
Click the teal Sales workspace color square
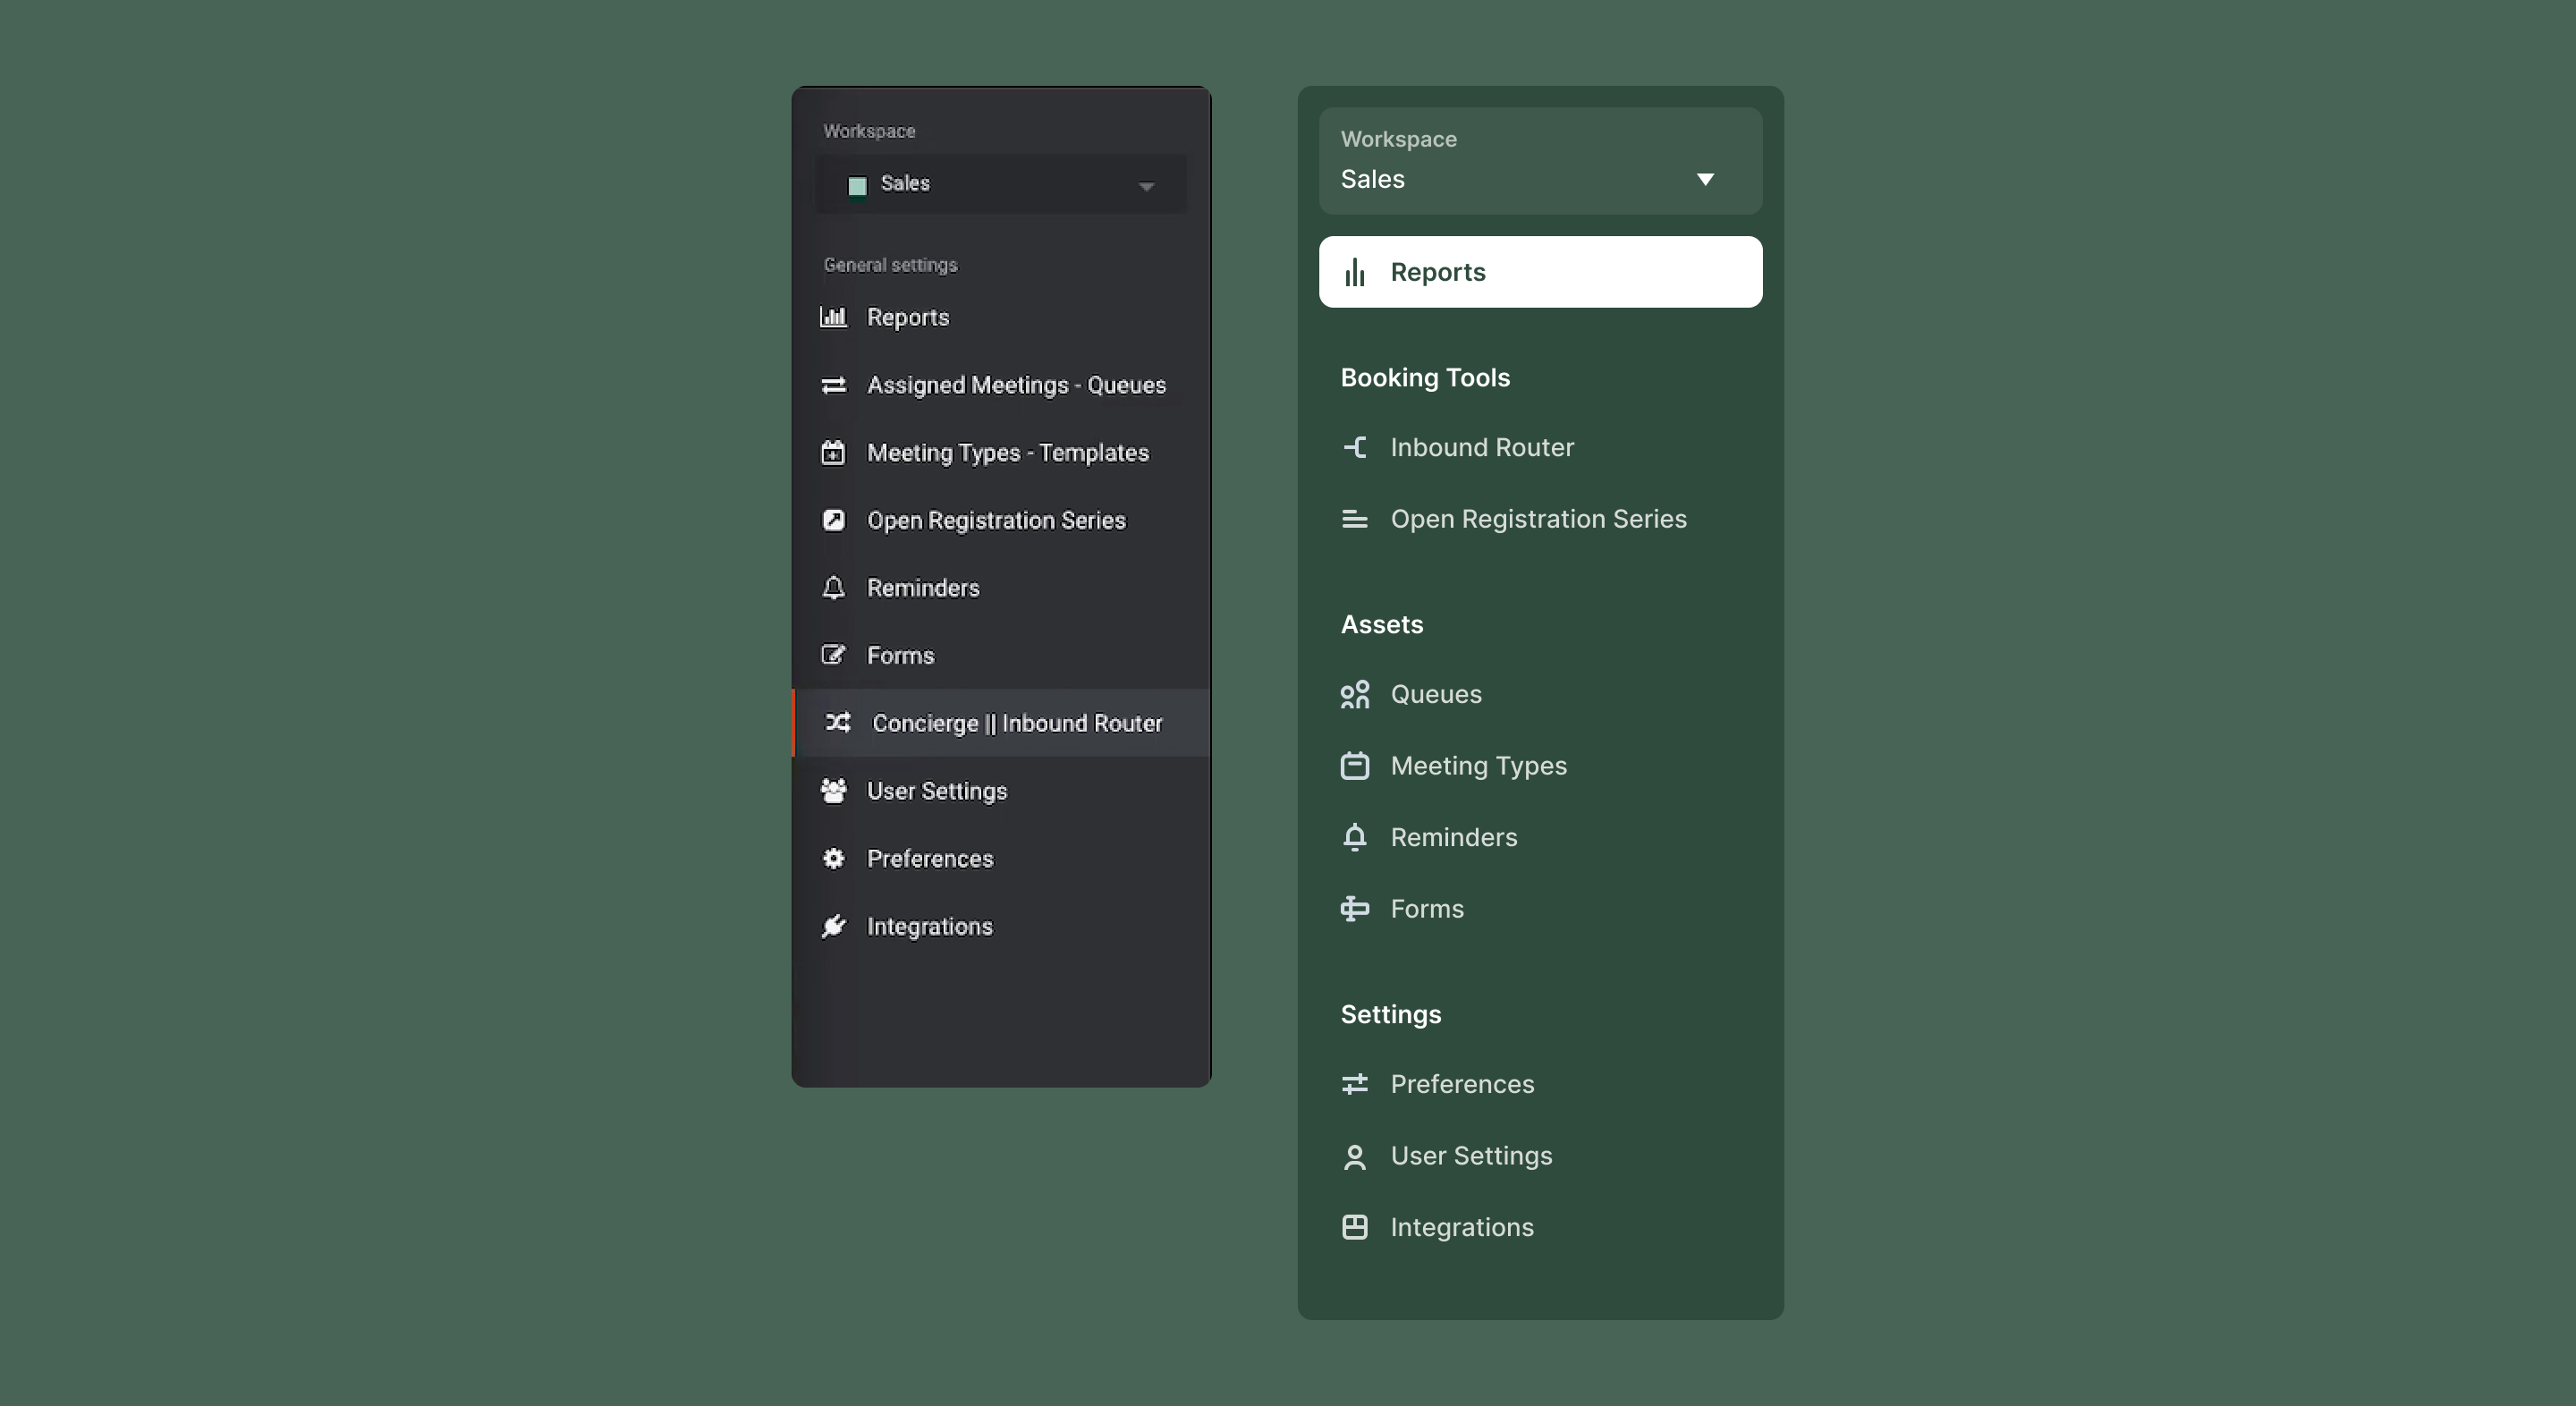pos(857,186)
